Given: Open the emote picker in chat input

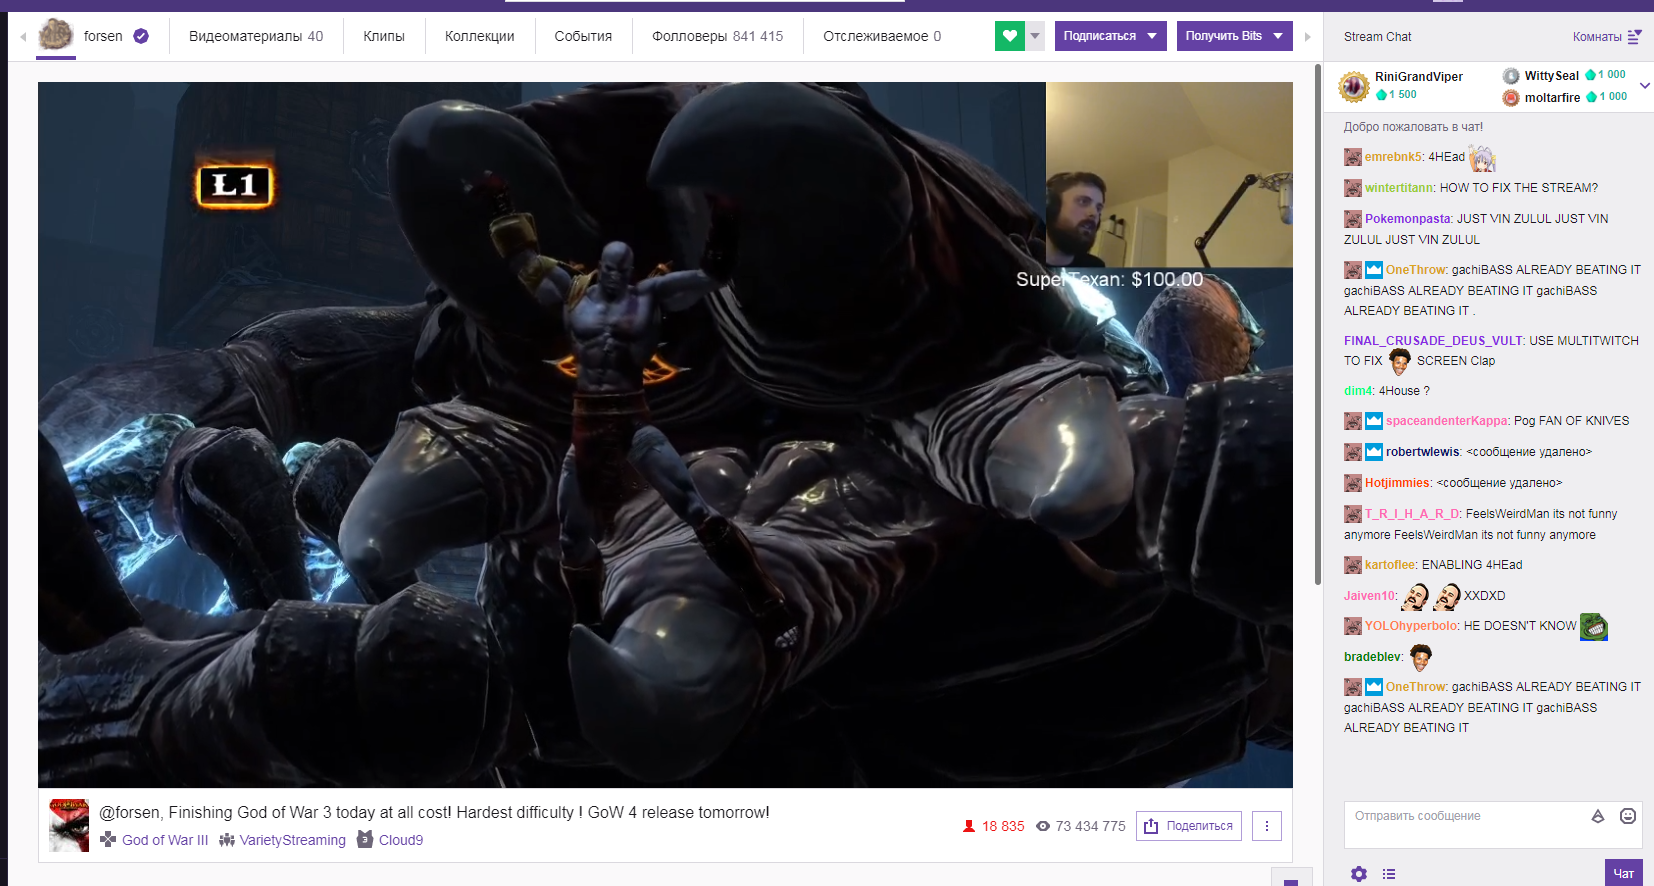Looking at the screenshot, I should tap(1628, 816).
